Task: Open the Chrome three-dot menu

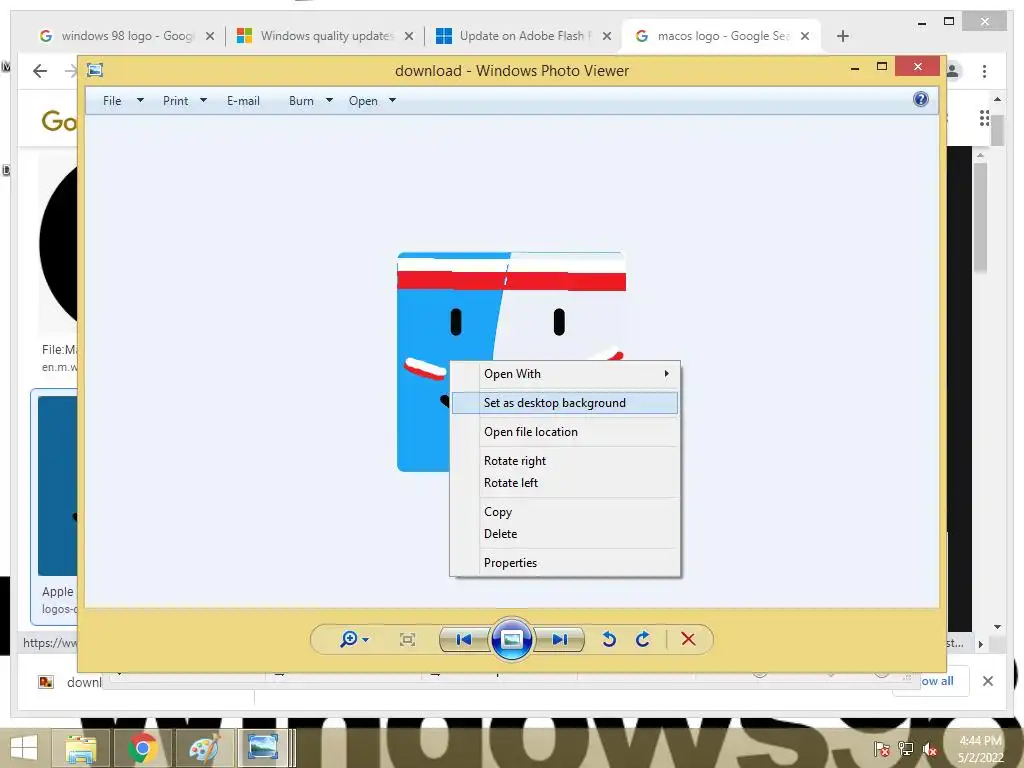Action: 984,71
